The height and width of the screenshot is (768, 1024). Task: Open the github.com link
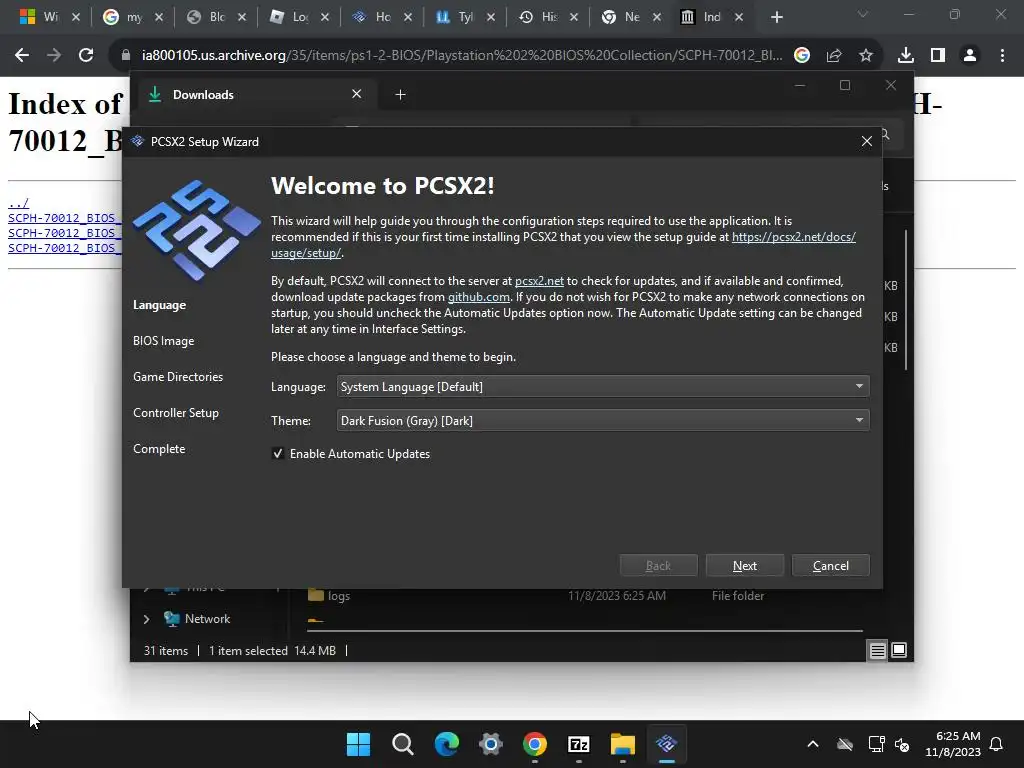tap(479, 297)
